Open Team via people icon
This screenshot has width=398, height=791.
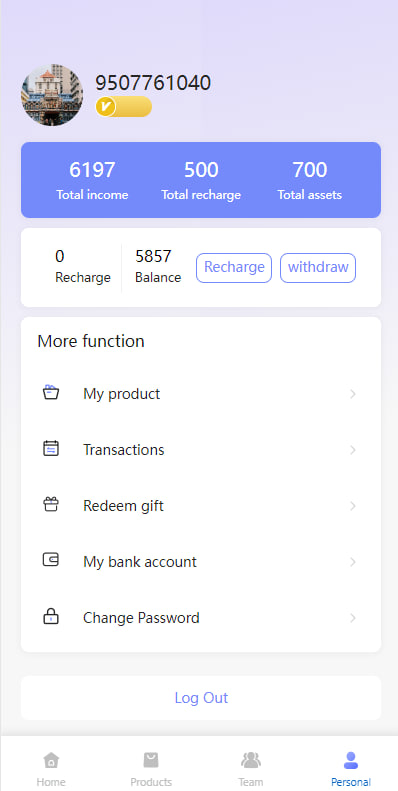(x=251, y=760)
